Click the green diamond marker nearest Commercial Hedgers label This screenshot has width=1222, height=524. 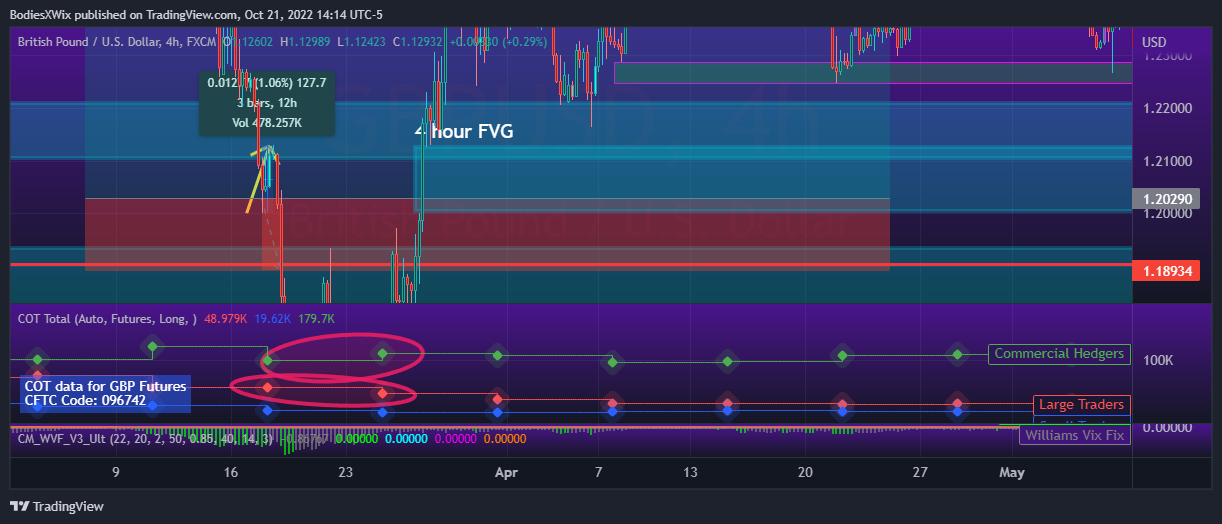(x=958, y=354)
